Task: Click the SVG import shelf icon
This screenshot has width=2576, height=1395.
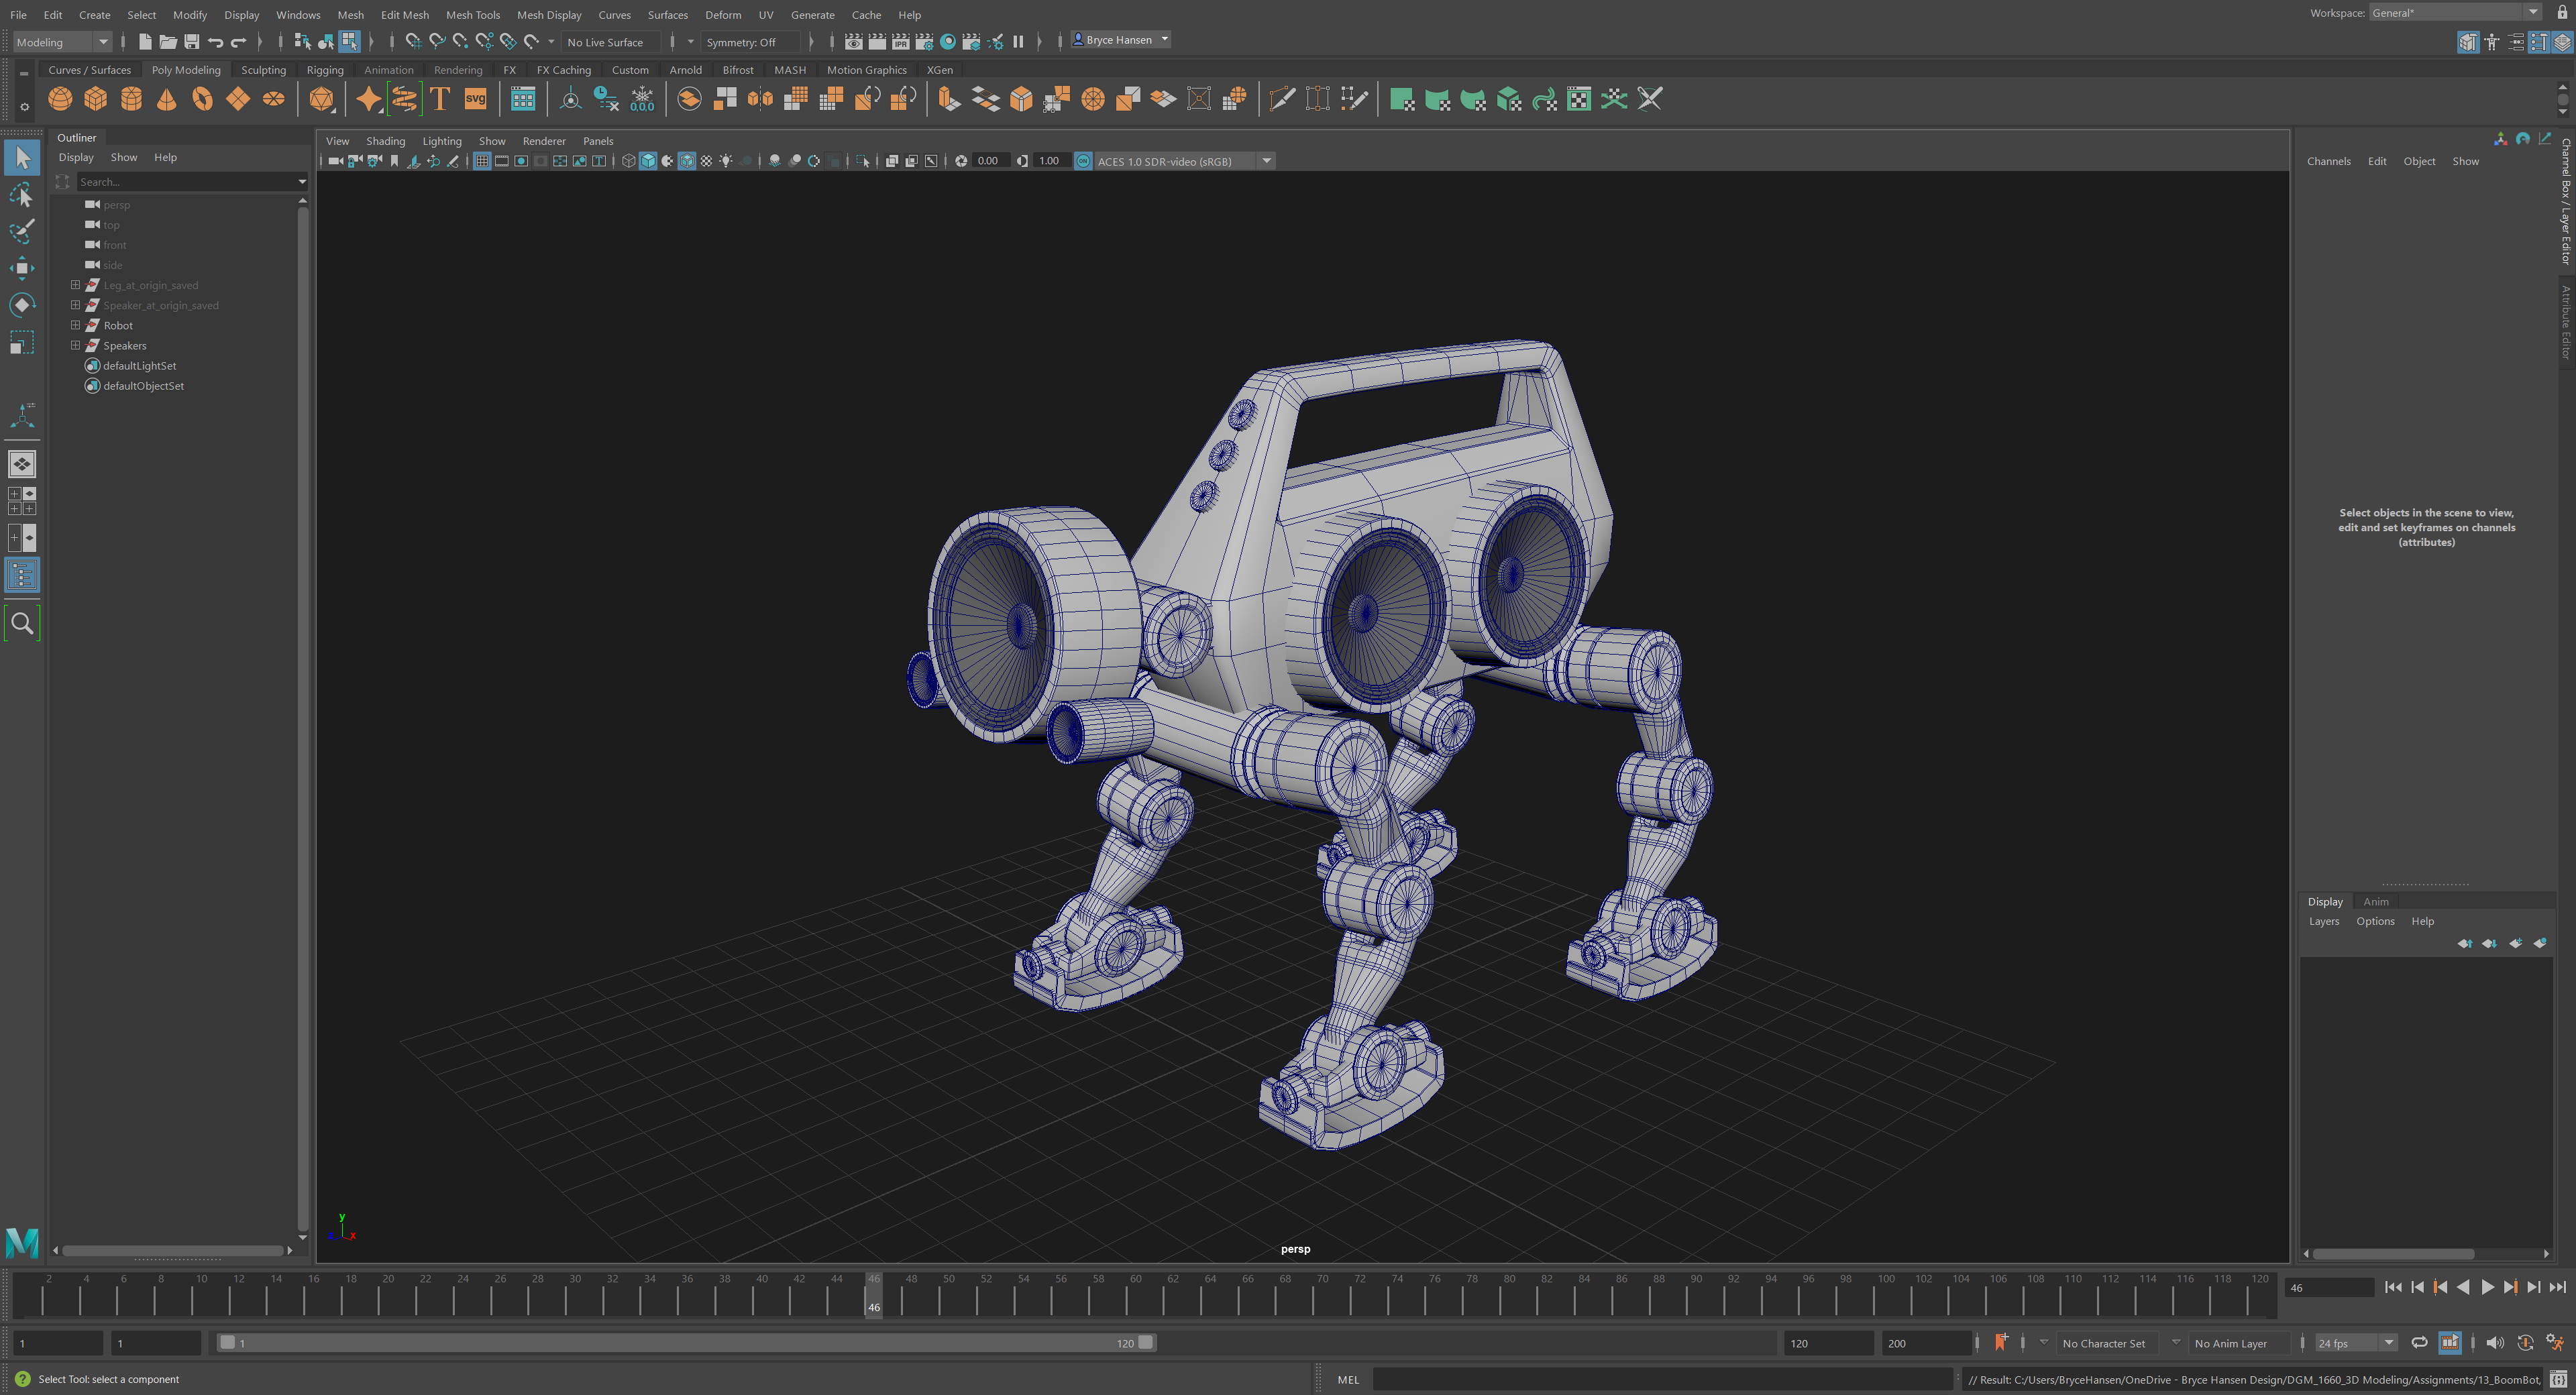Action: click(x=475, y=99)
